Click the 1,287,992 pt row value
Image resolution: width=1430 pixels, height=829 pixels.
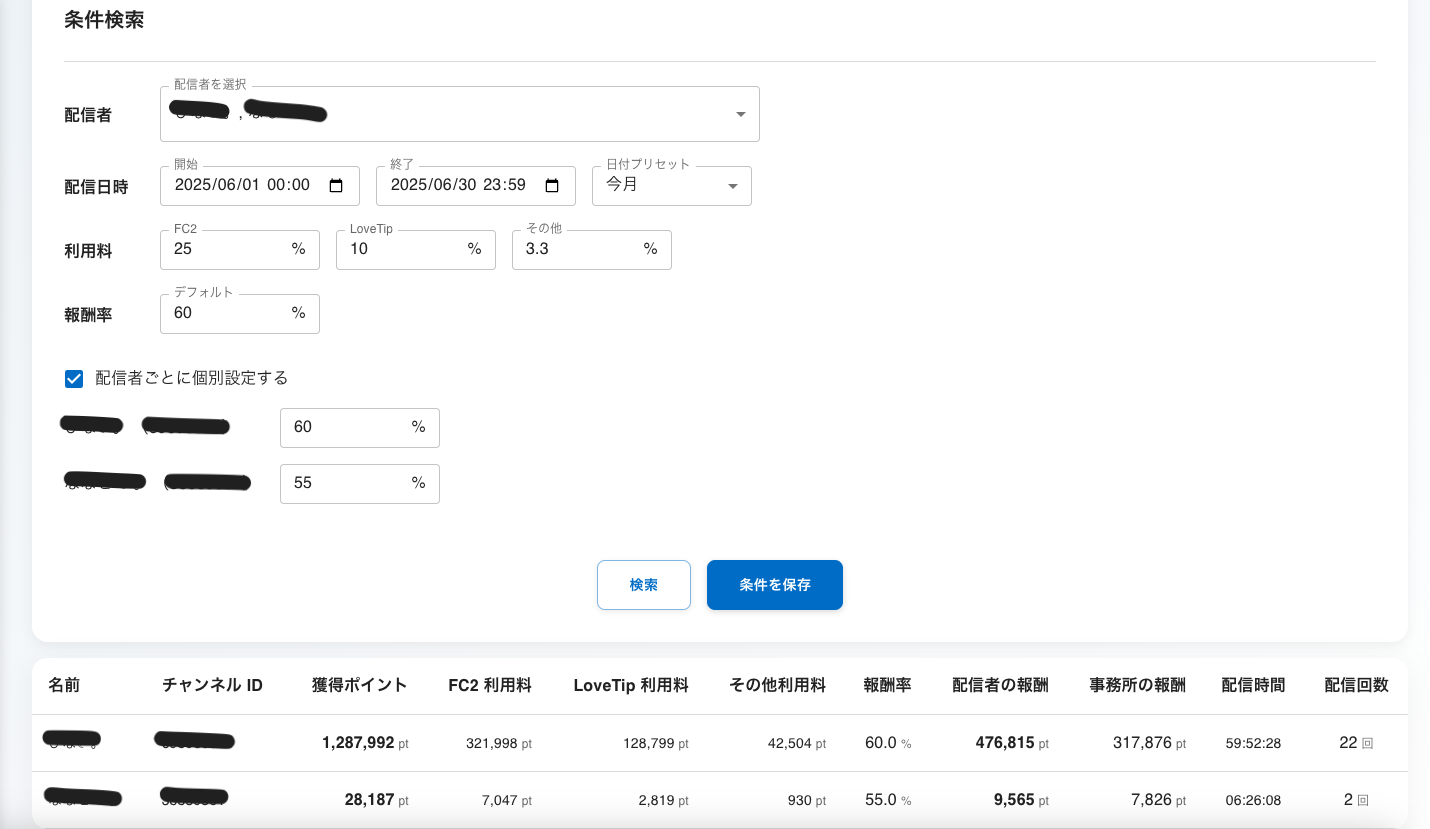click(x=358, y=743)
